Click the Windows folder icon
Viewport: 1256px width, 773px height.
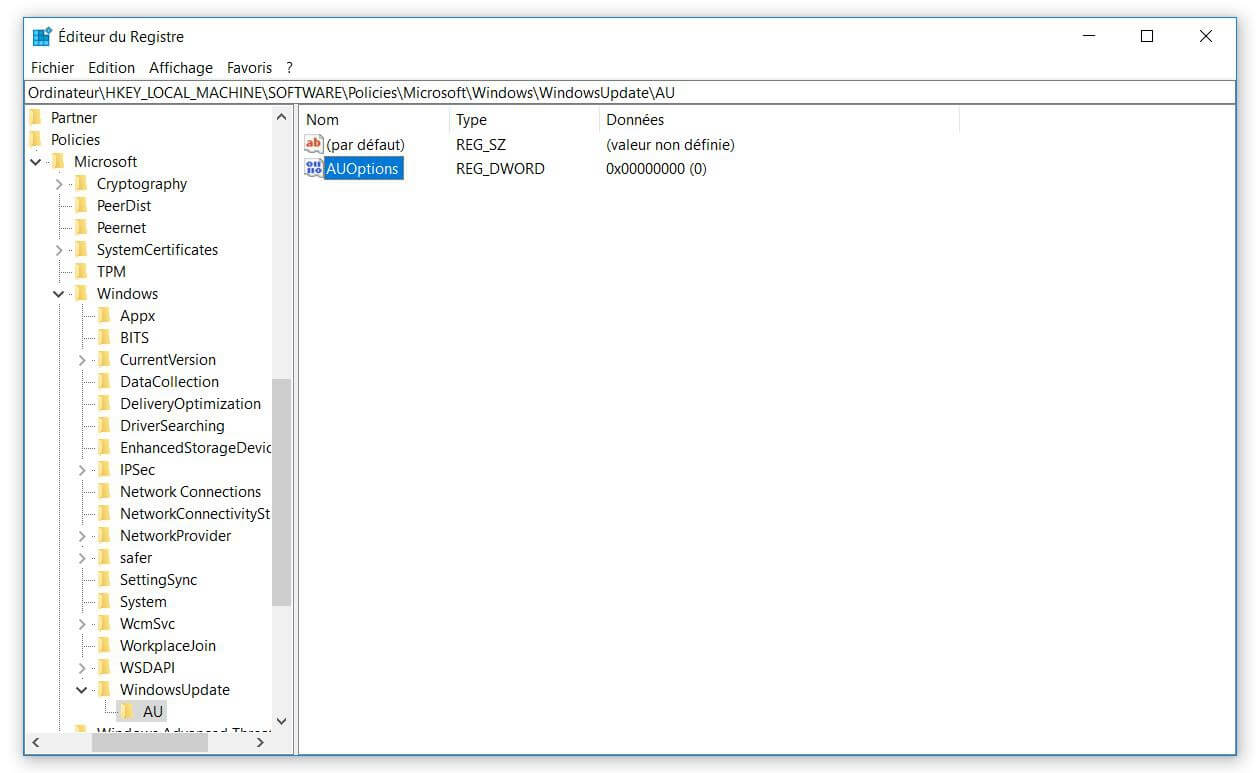[x=81, y=293]
